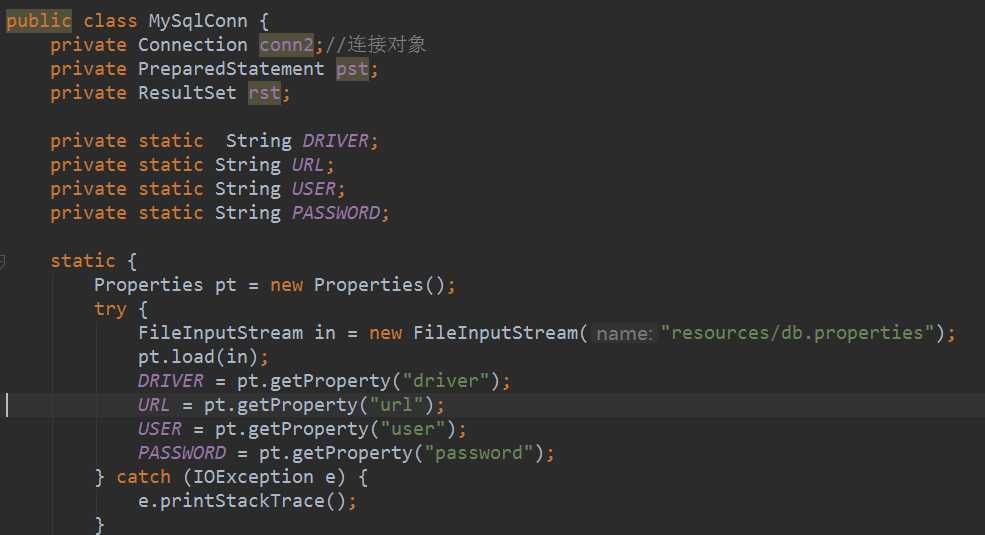The image size is (985, 535).
Task: Click the "resources/db.properties" string
Action: (x=797, y=333)
